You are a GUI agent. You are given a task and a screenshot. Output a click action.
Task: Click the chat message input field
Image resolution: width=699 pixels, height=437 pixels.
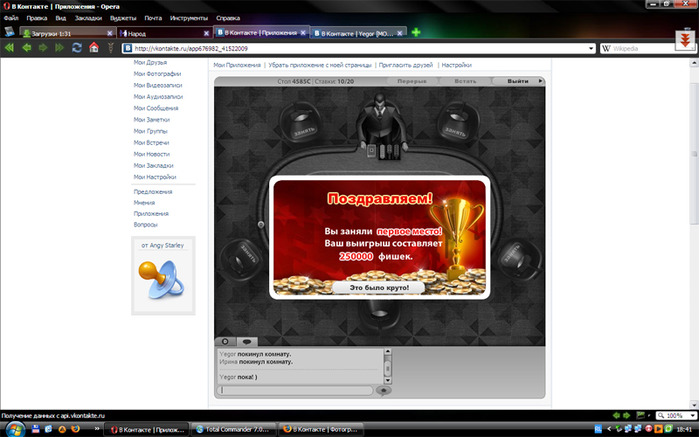point(295,391)
